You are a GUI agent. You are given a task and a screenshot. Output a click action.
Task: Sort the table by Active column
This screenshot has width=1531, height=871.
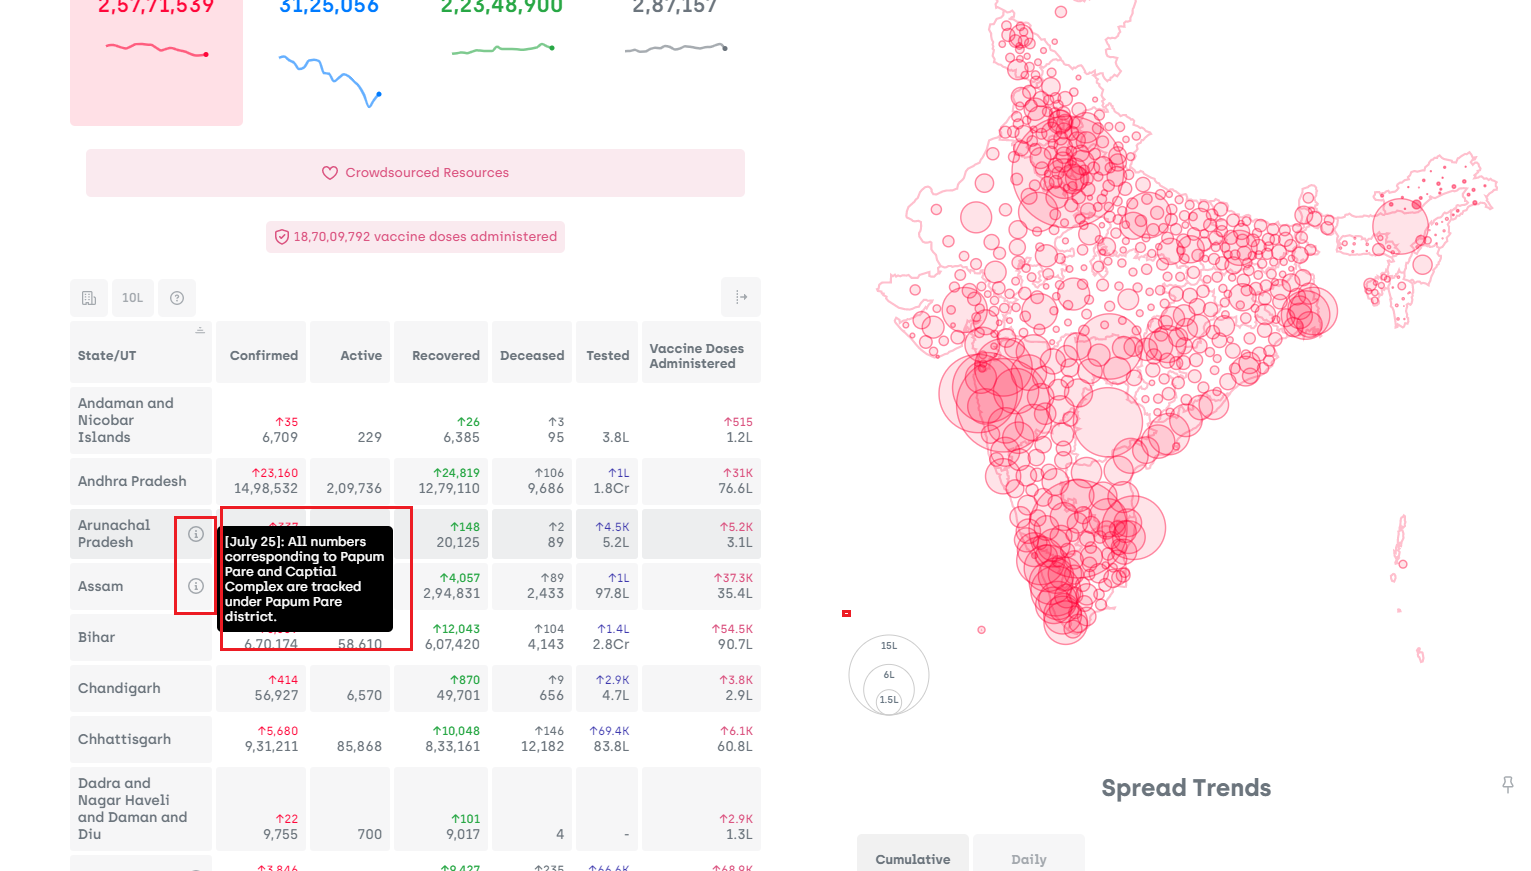[x=350, y=352]
